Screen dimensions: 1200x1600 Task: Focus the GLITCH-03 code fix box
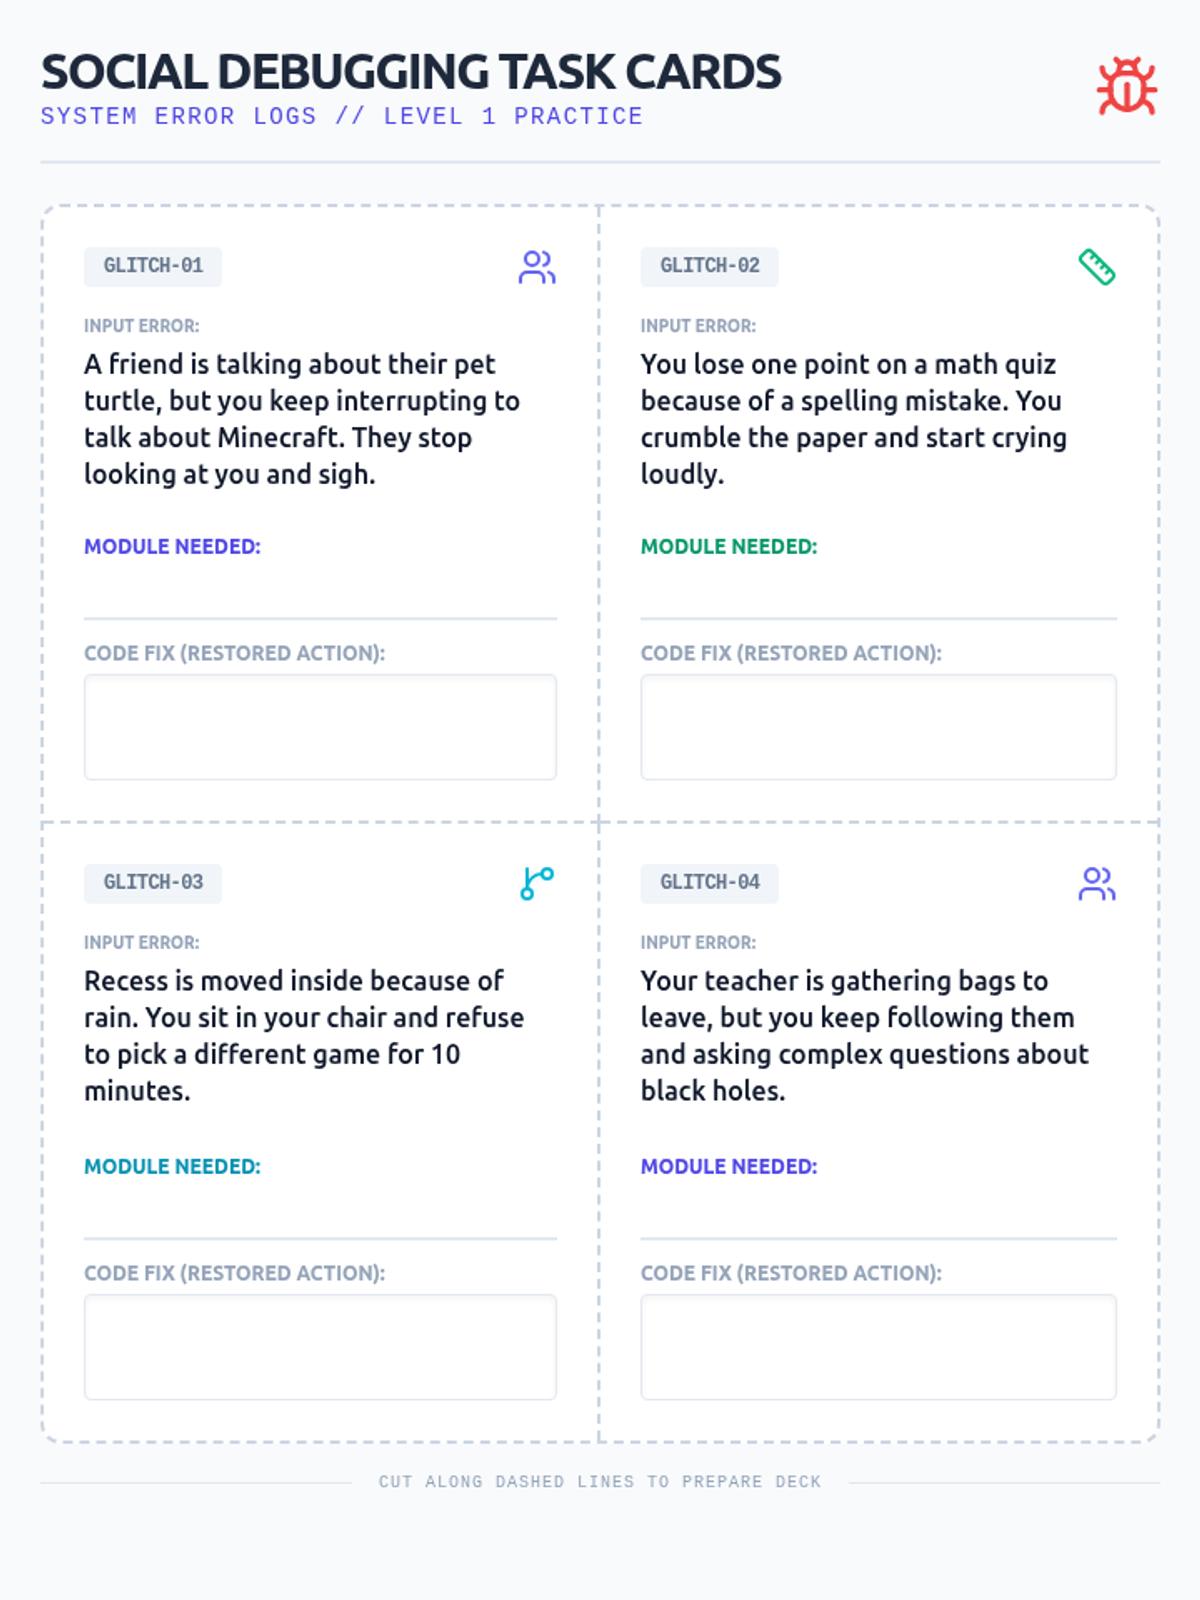[320, 1347]
